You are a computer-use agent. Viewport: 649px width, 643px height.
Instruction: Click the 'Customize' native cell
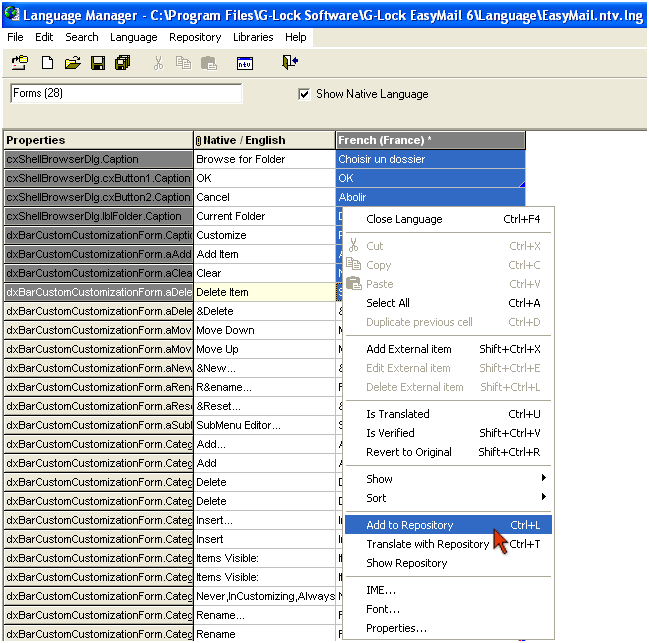point(264,235)
